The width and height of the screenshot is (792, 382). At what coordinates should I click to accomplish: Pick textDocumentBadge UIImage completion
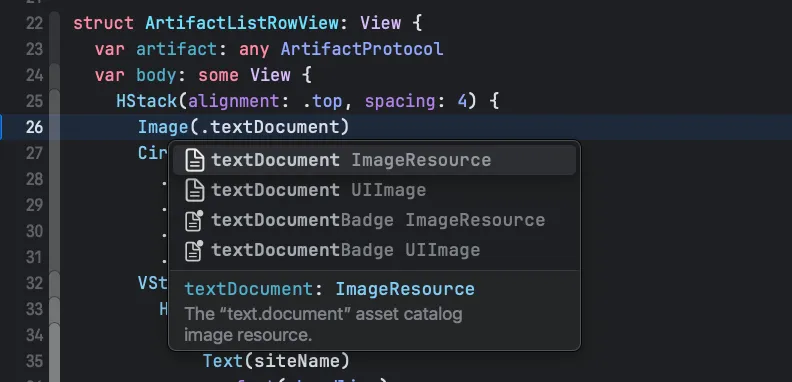[x=374, y=250]
